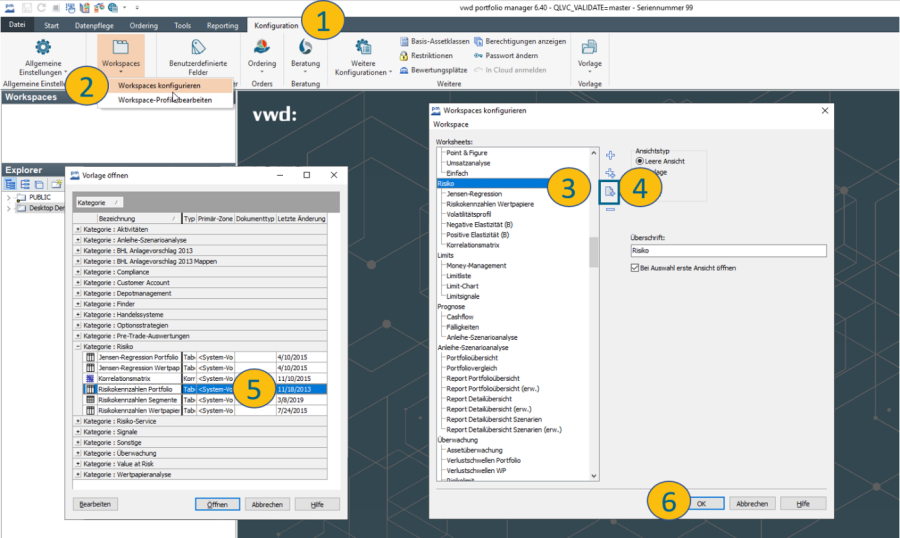
Task: Open Allgemeine Einstellungen gear icon
Action: (x=42, y=48)
